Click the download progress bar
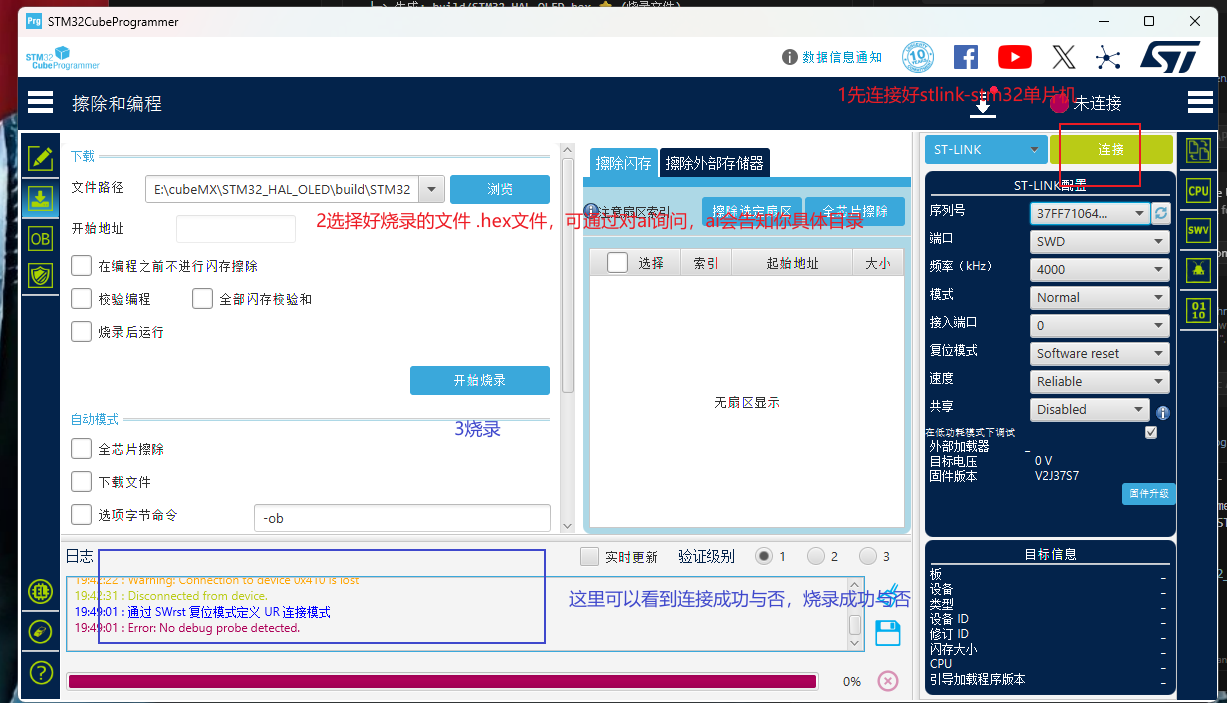Image resolution: width=1227 pixels, height=703 pixels. pos(442,681)
